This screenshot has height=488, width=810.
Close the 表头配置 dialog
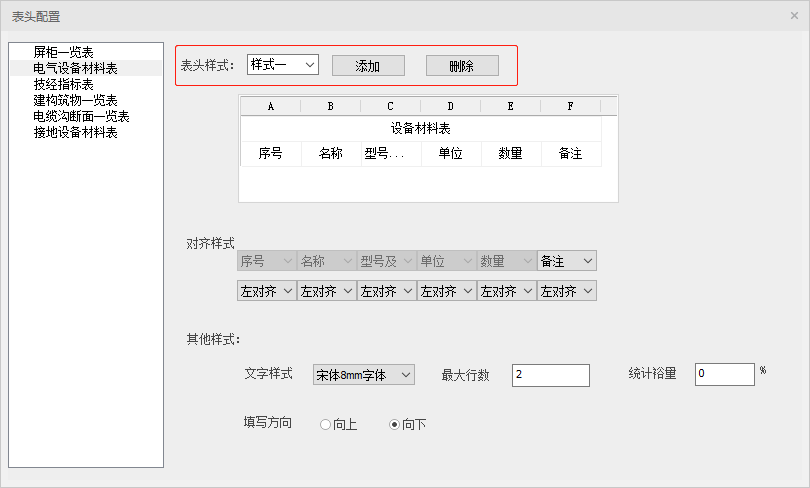coord(795,15)
